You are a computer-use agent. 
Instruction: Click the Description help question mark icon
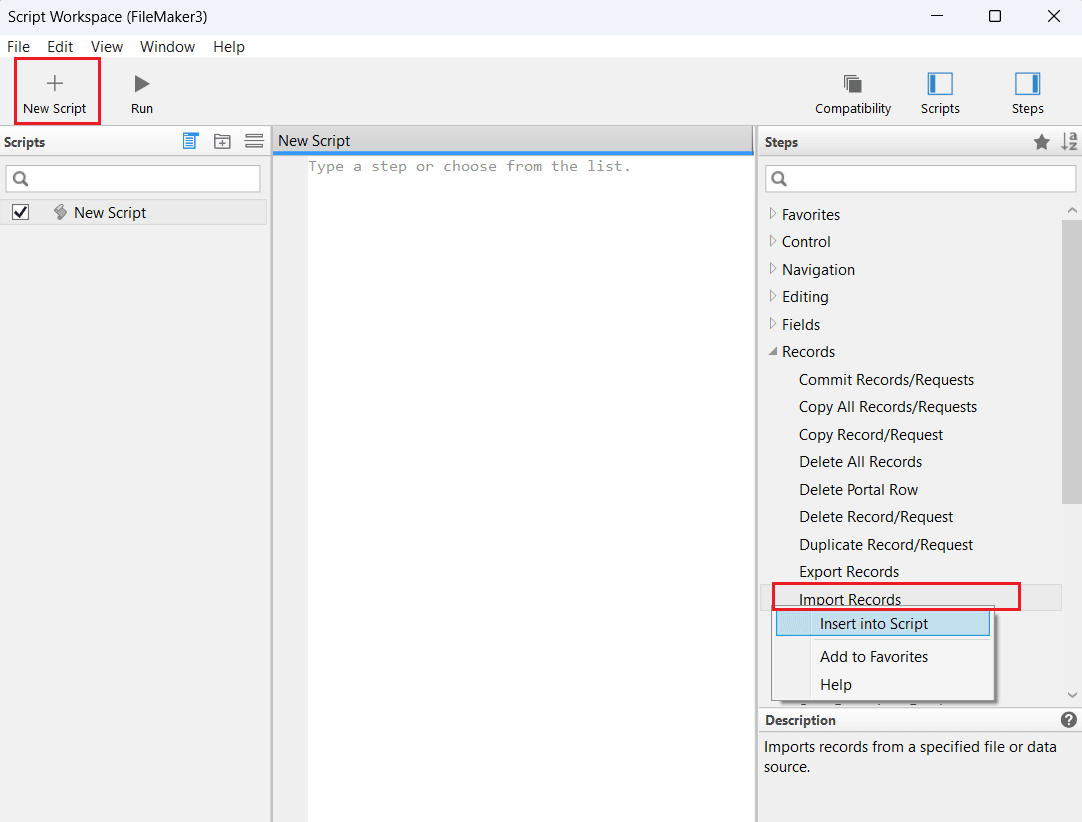point(1068,720)
